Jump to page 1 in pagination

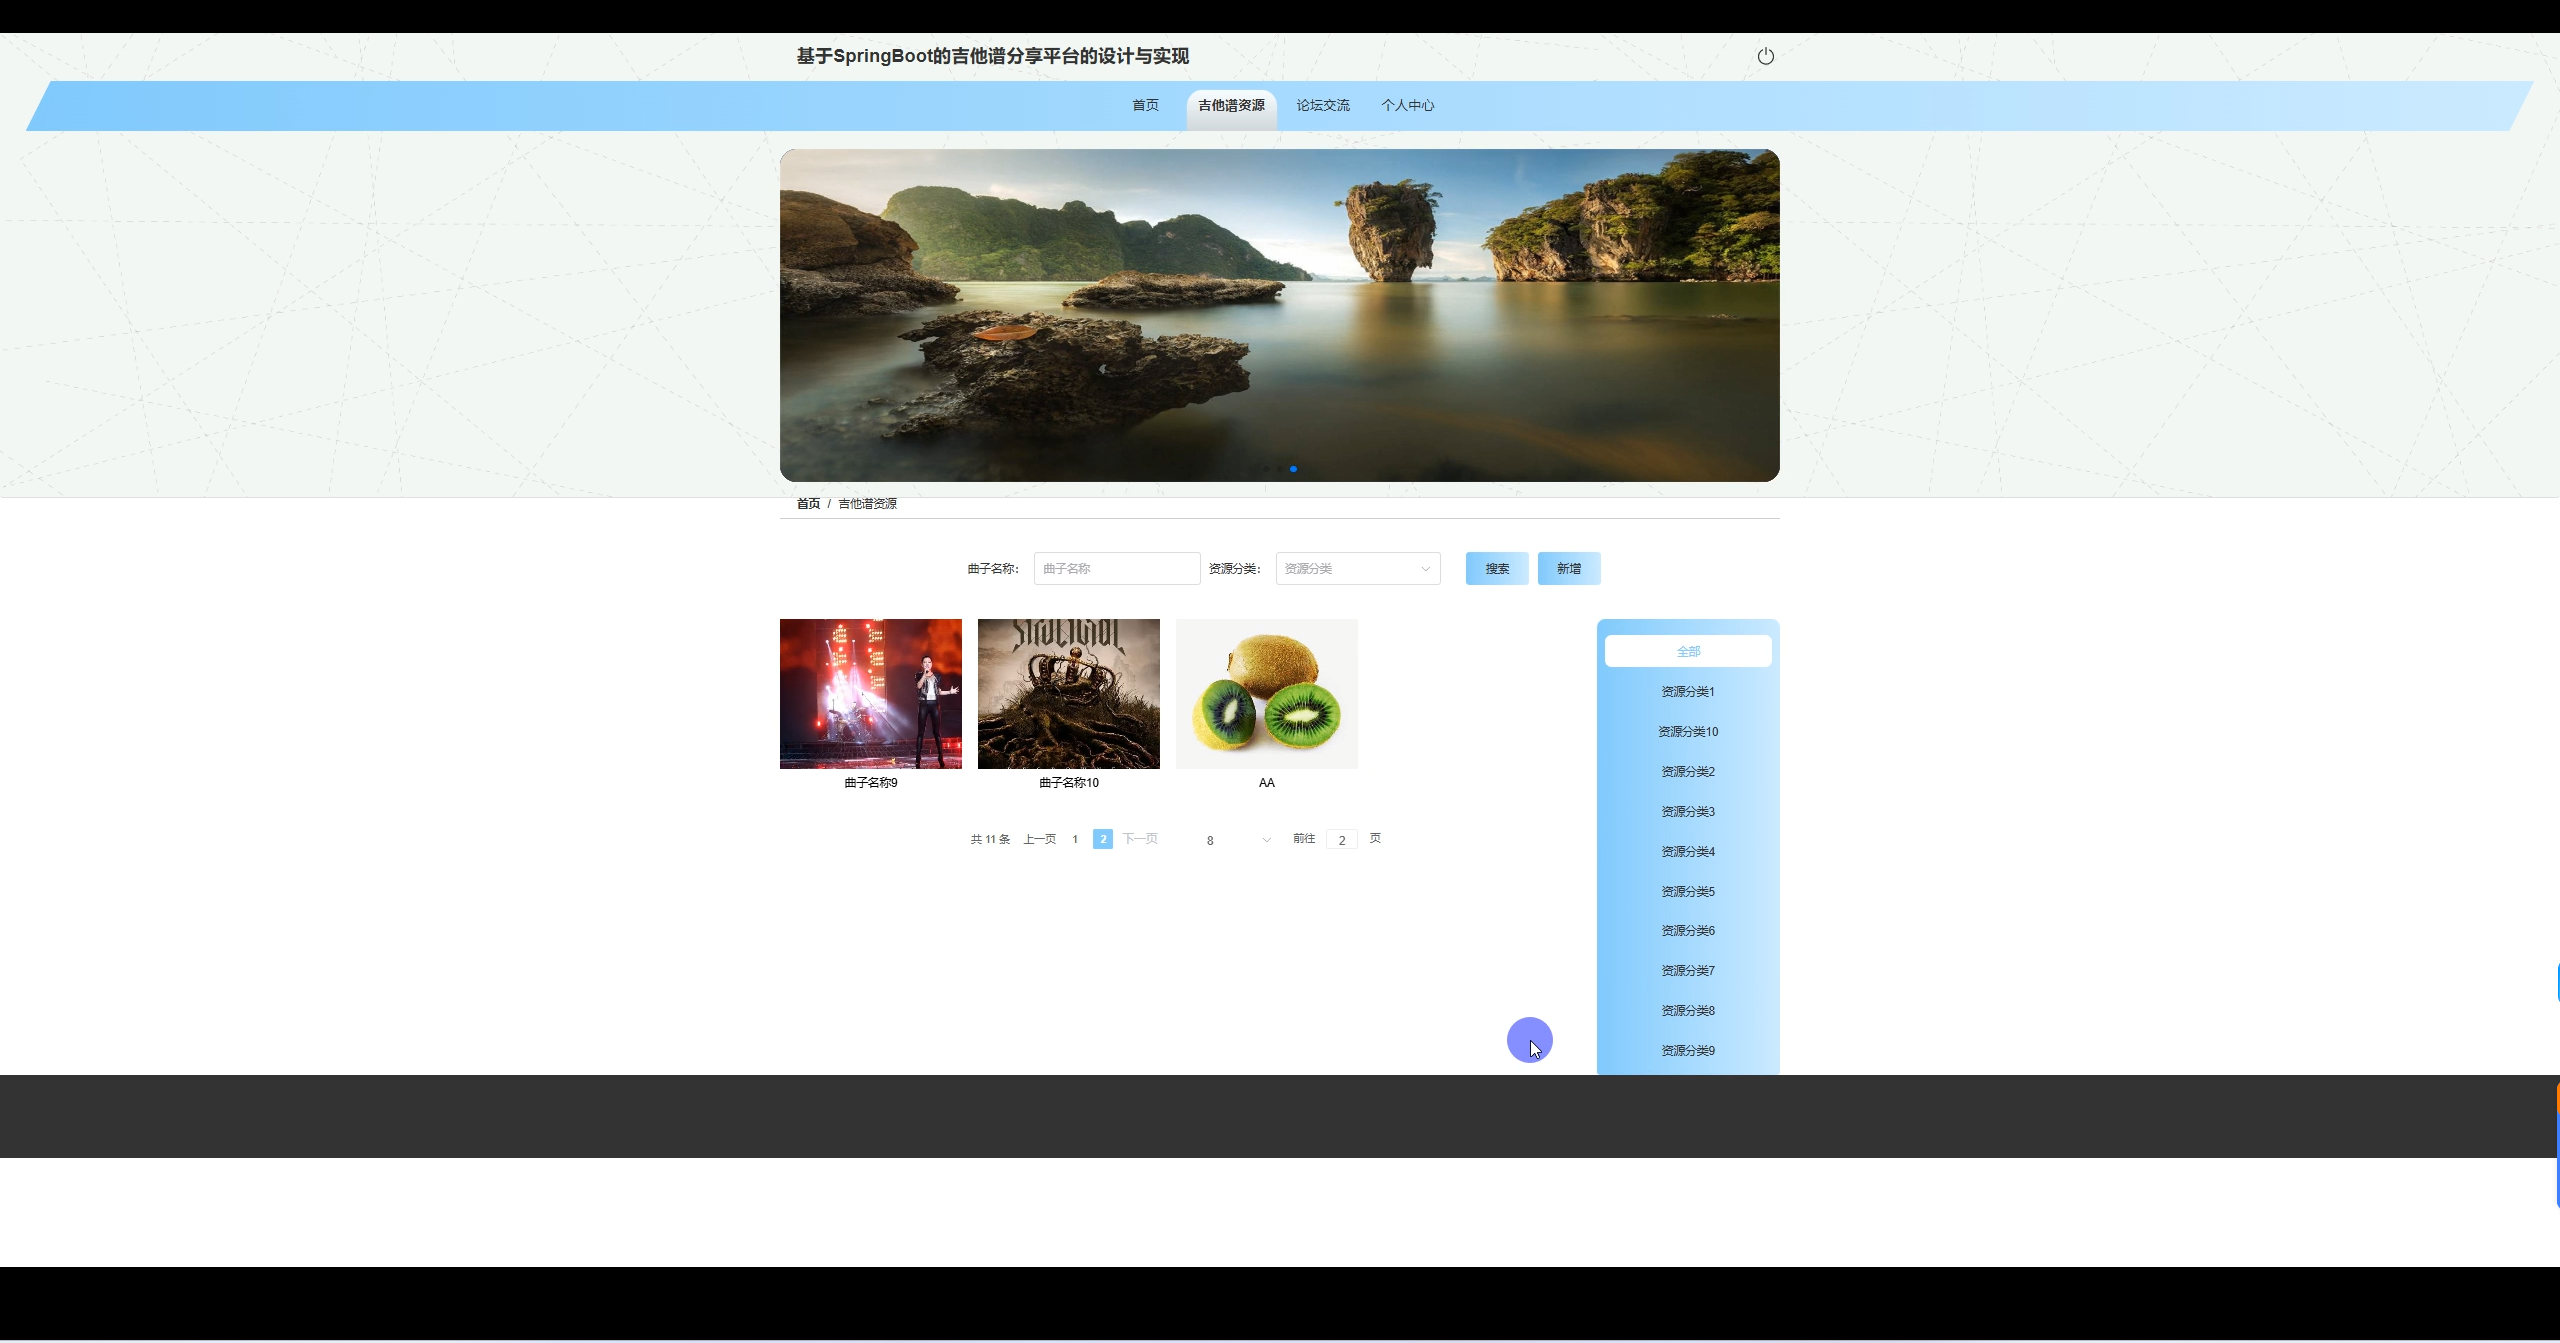[1075, 839]
